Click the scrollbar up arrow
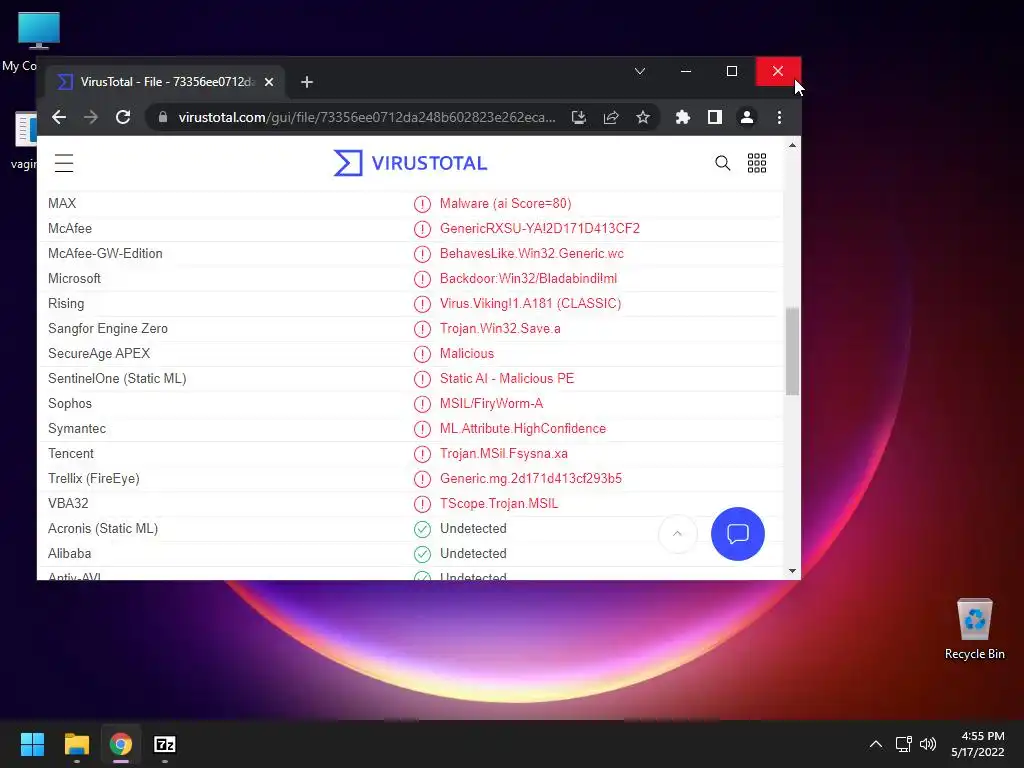1024x768 pixels. pos(792,145)
